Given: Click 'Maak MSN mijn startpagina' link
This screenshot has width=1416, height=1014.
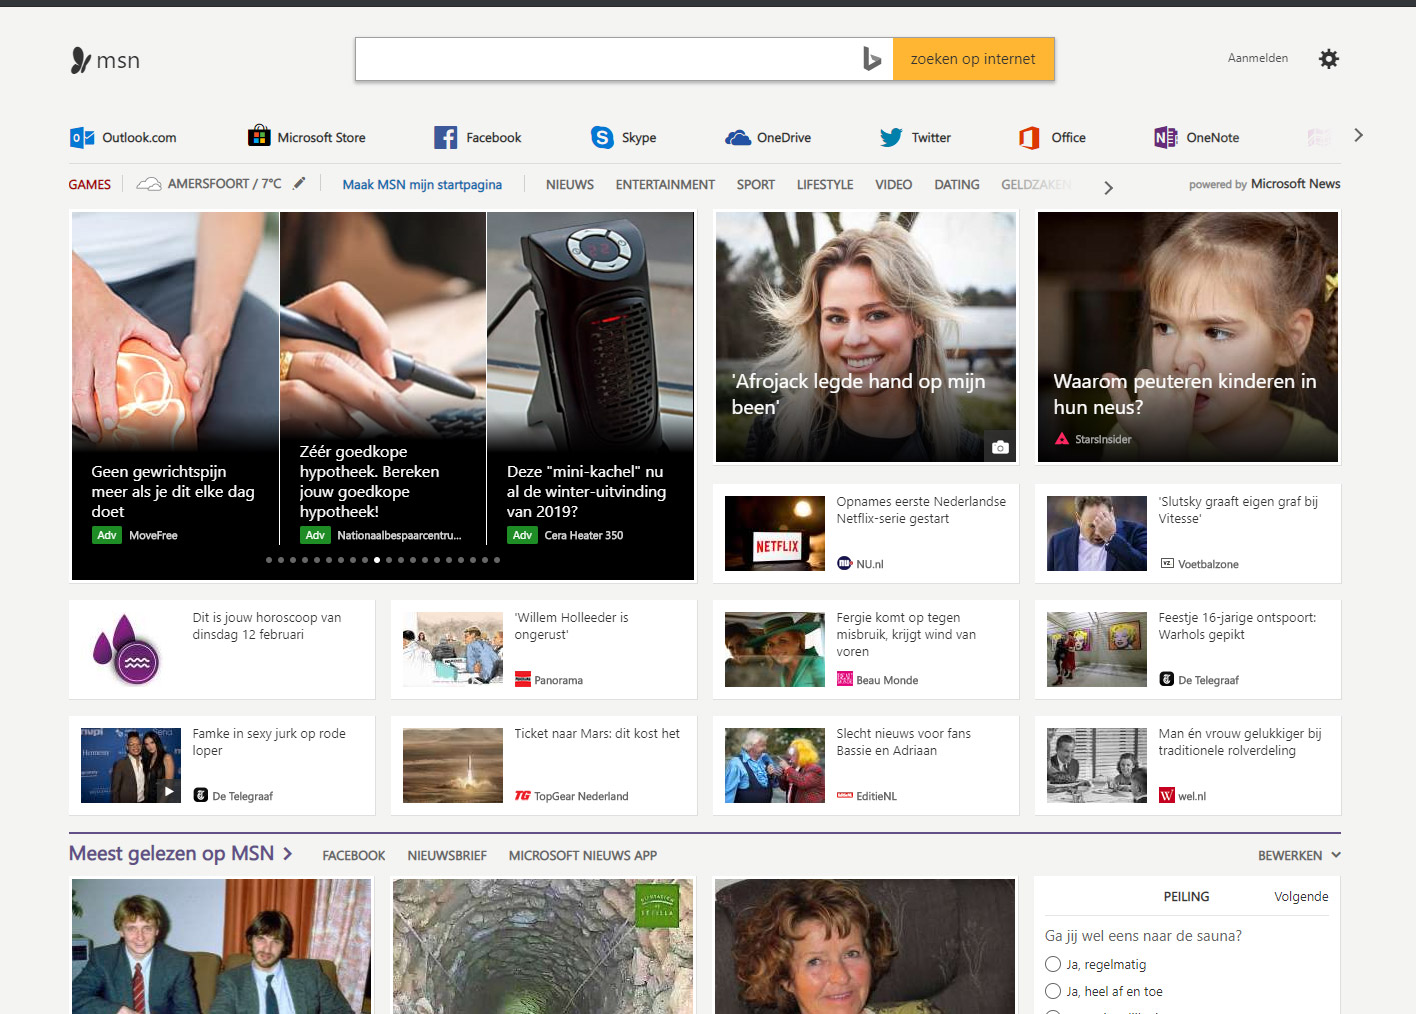Looking at the screenshot, I should [422, 185].
